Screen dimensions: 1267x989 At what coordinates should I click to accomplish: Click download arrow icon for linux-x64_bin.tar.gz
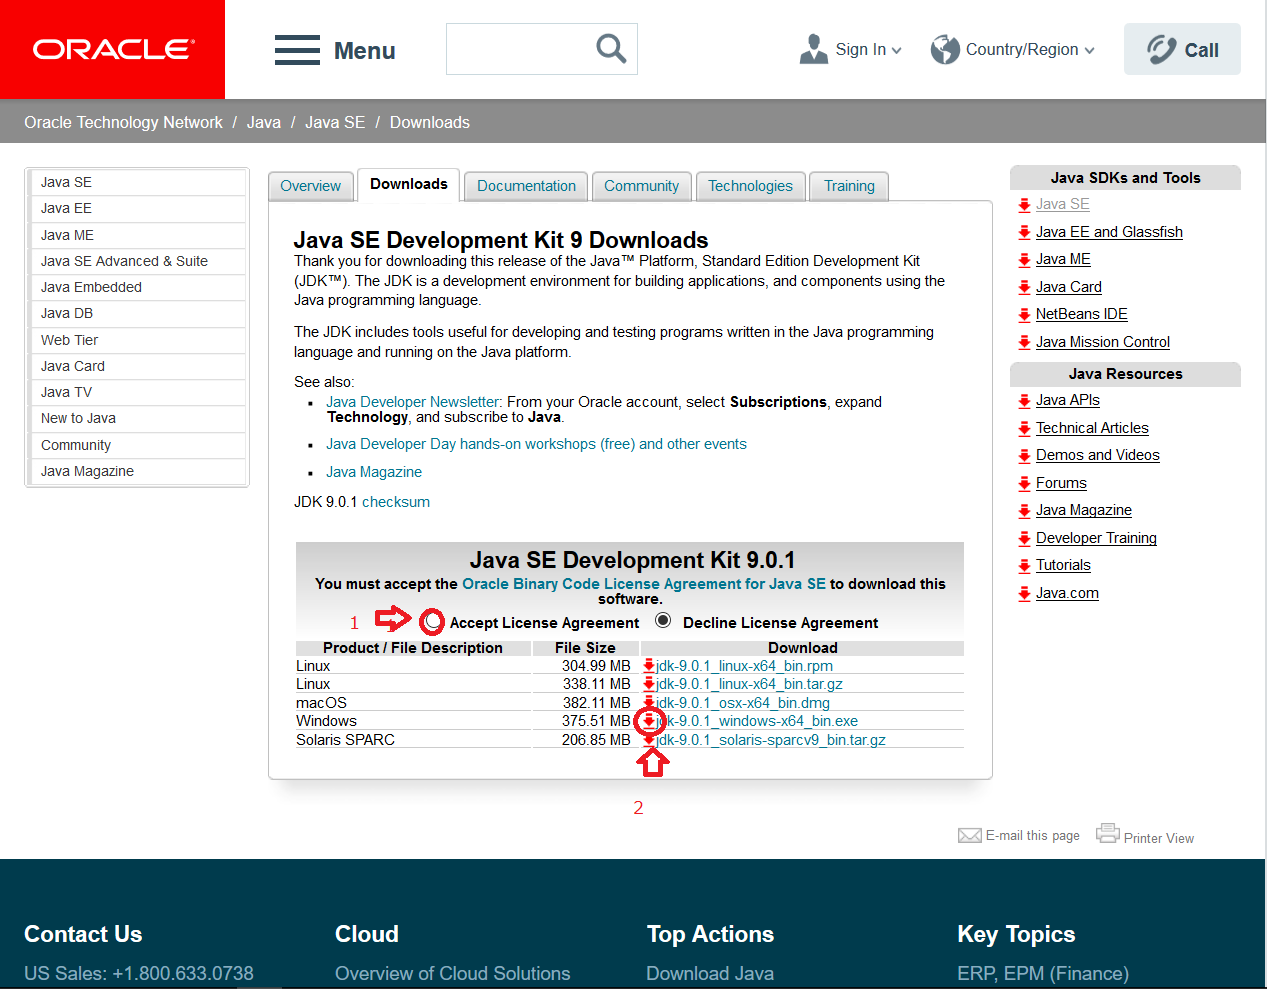click(649, 684)
